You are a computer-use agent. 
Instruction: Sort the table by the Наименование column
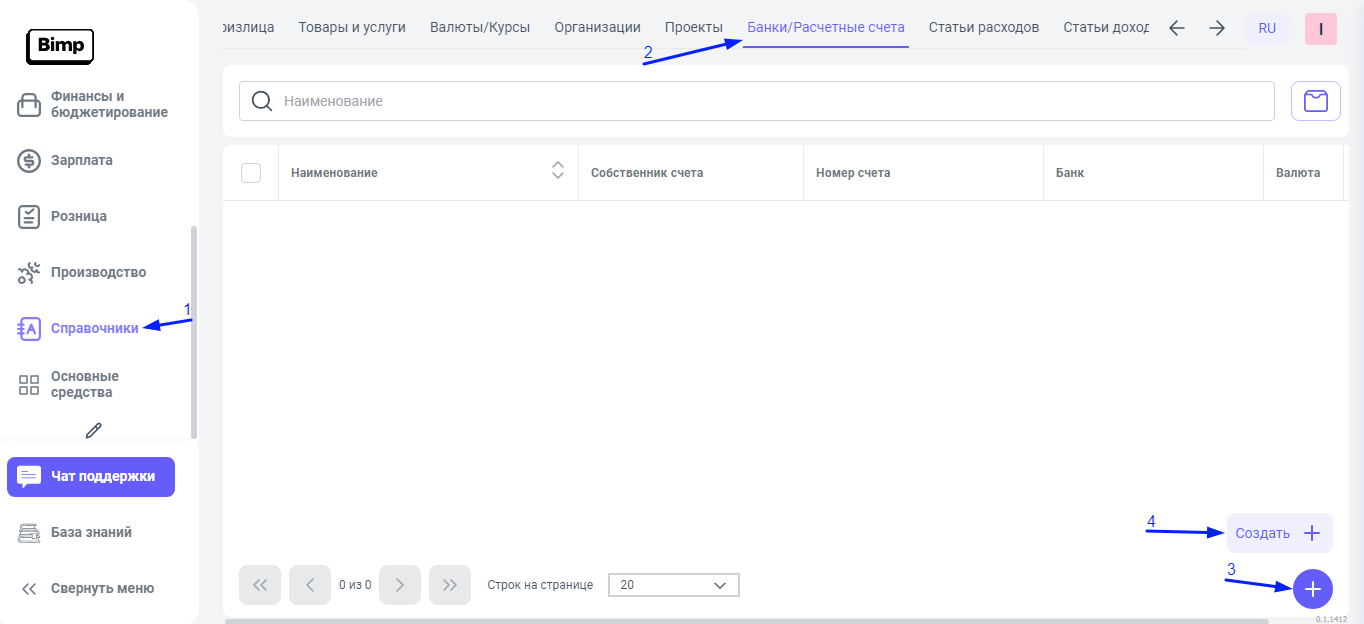(x=558, y=172)
